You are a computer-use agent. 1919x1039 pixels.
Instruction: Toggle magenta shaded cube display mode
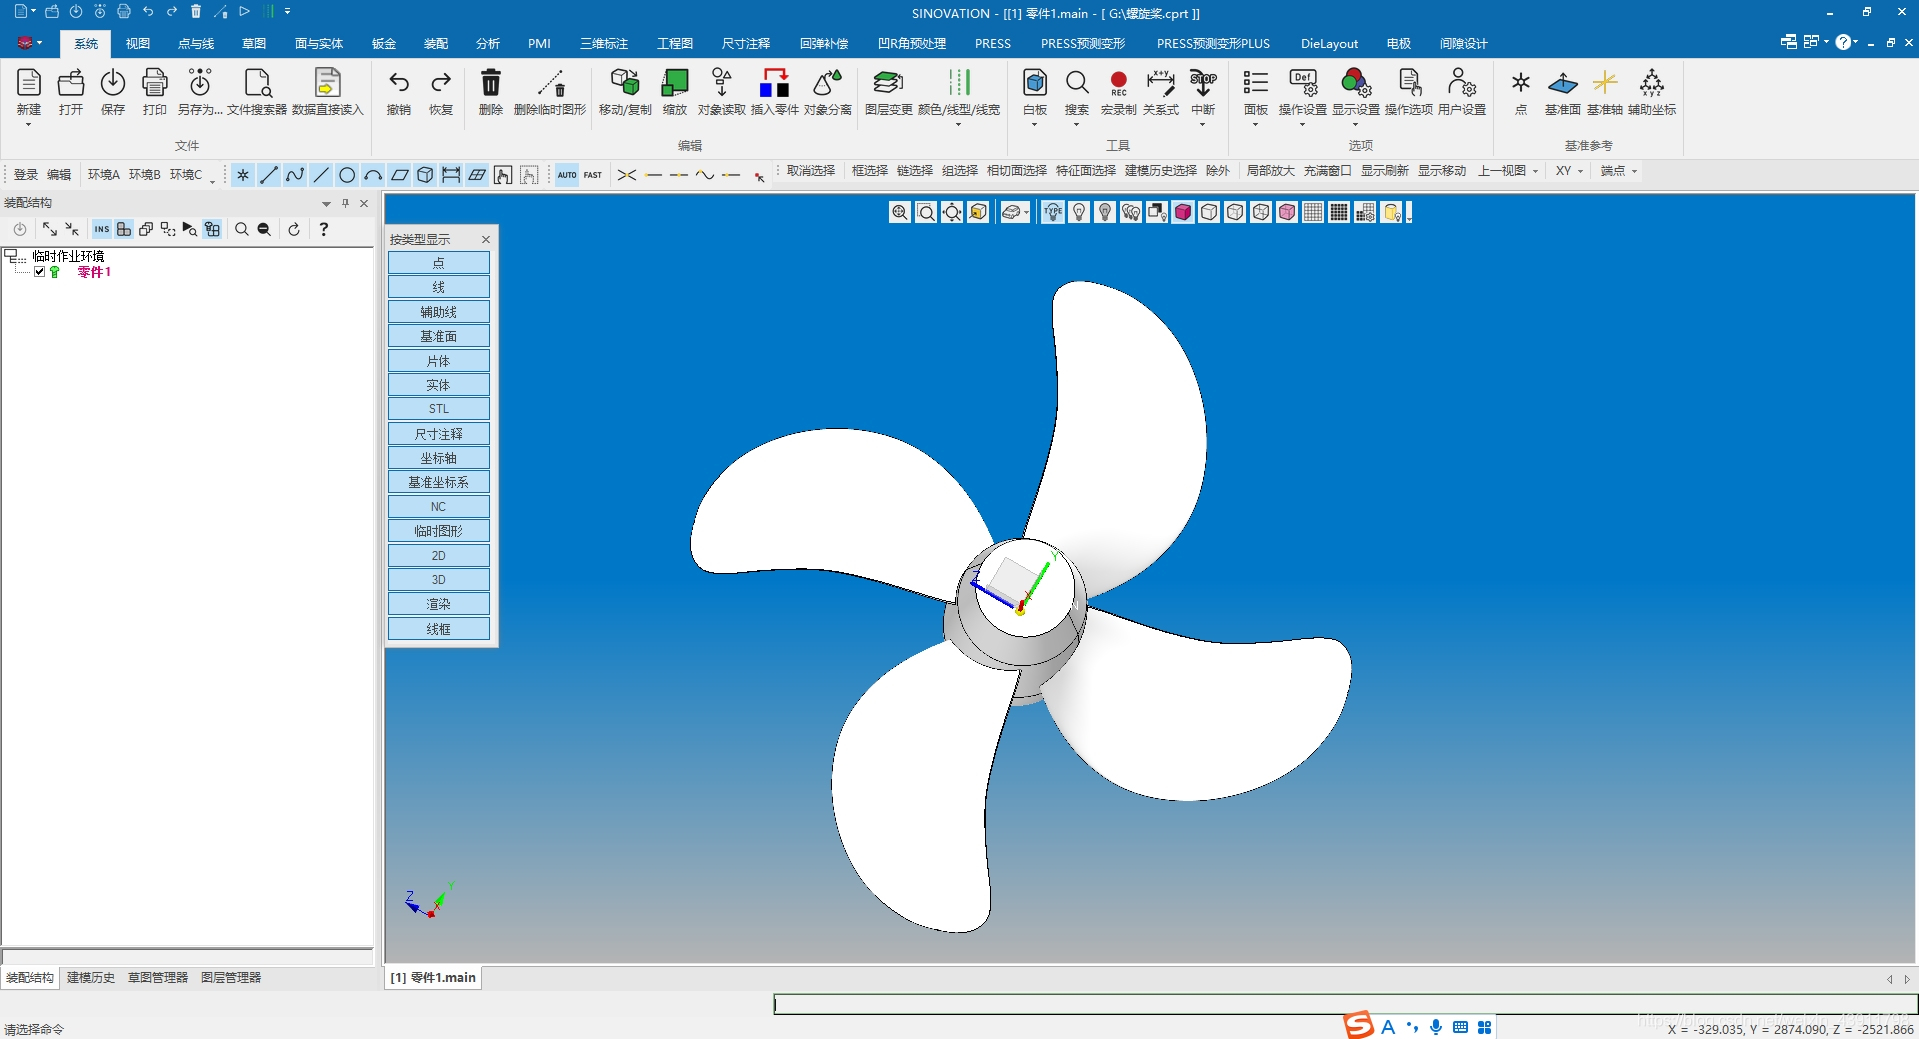click(x=1183, y=212)
